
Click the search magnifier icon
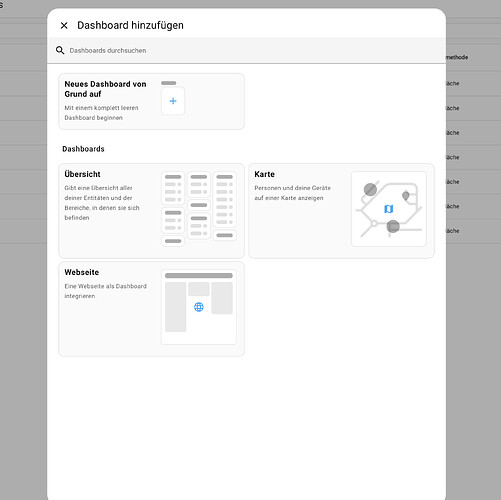[x=60, y=50]
